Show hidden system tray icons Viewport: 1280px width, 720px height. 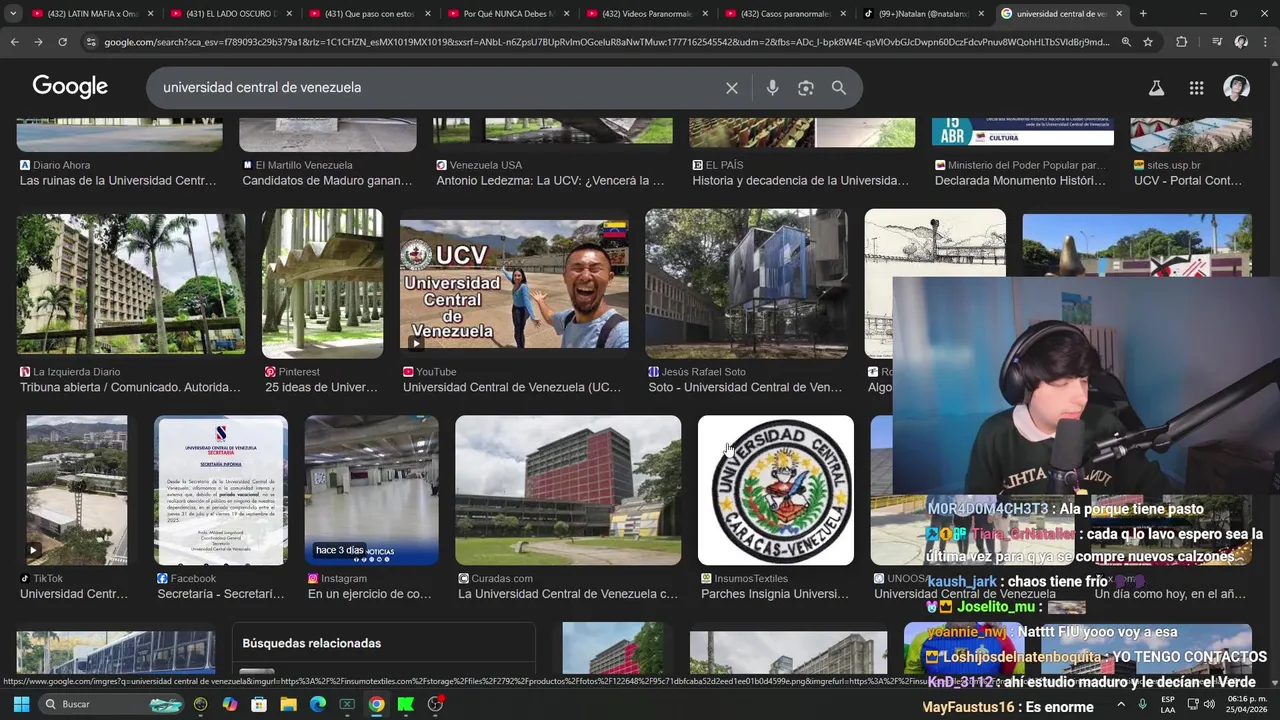[x=1121, y=704]
